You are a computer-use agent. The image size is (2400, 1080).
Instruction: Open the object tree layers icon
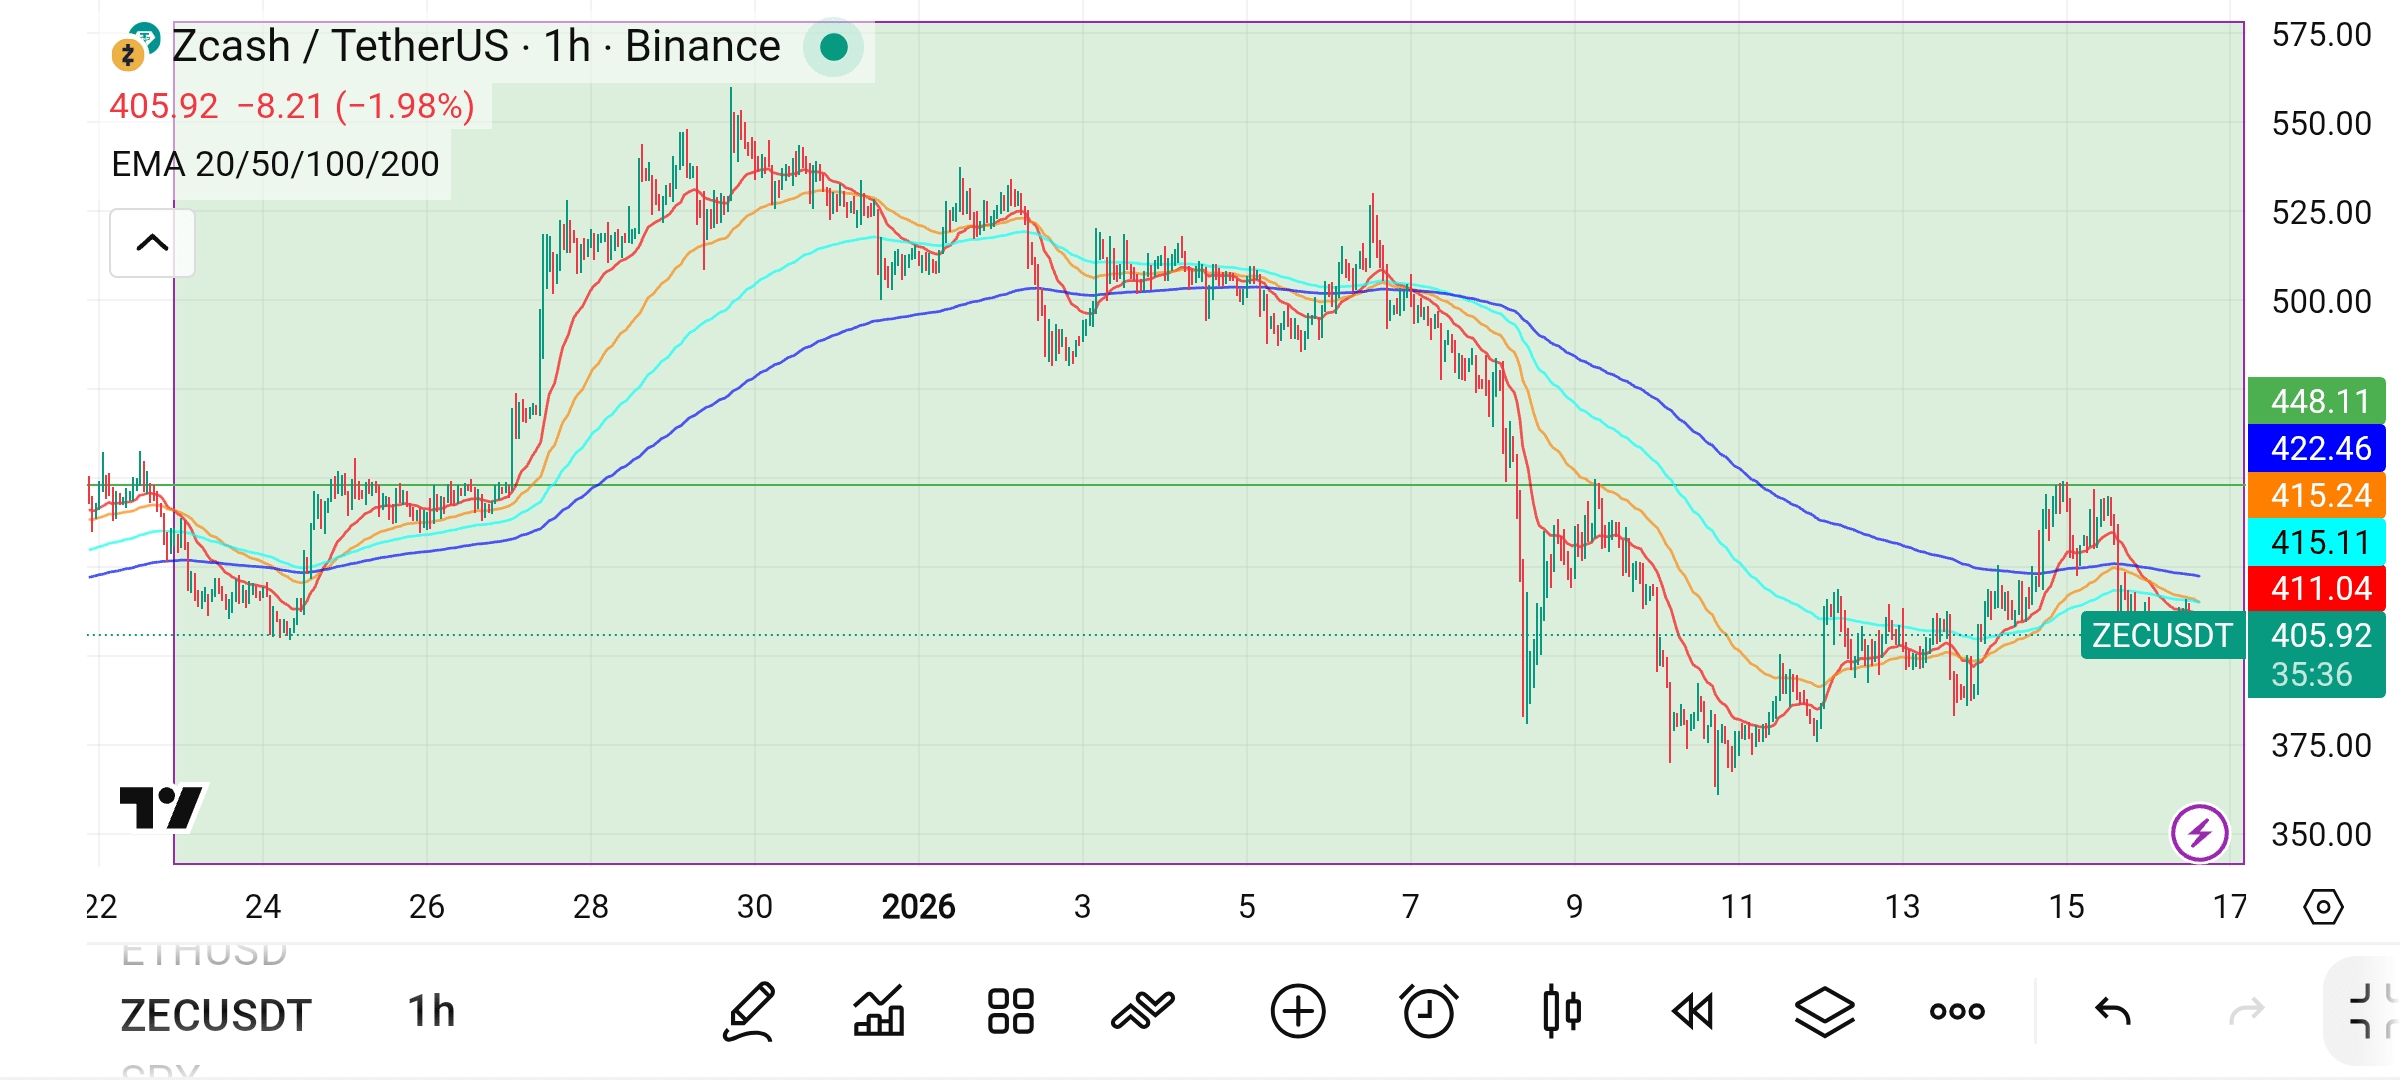[x=1825, y=1012]
